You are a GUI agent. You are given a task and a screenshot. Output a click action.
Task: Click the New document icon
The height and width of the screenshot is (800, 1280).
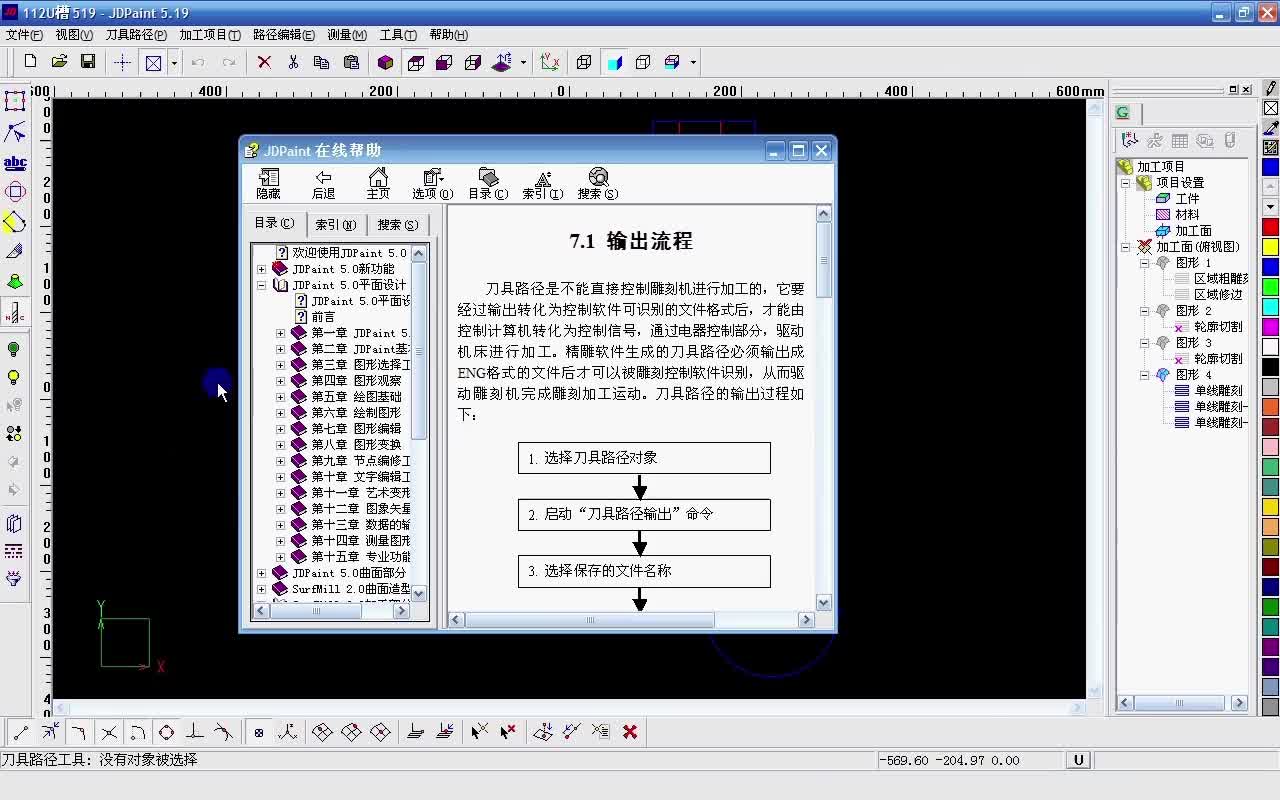click(x=30, y=62)
